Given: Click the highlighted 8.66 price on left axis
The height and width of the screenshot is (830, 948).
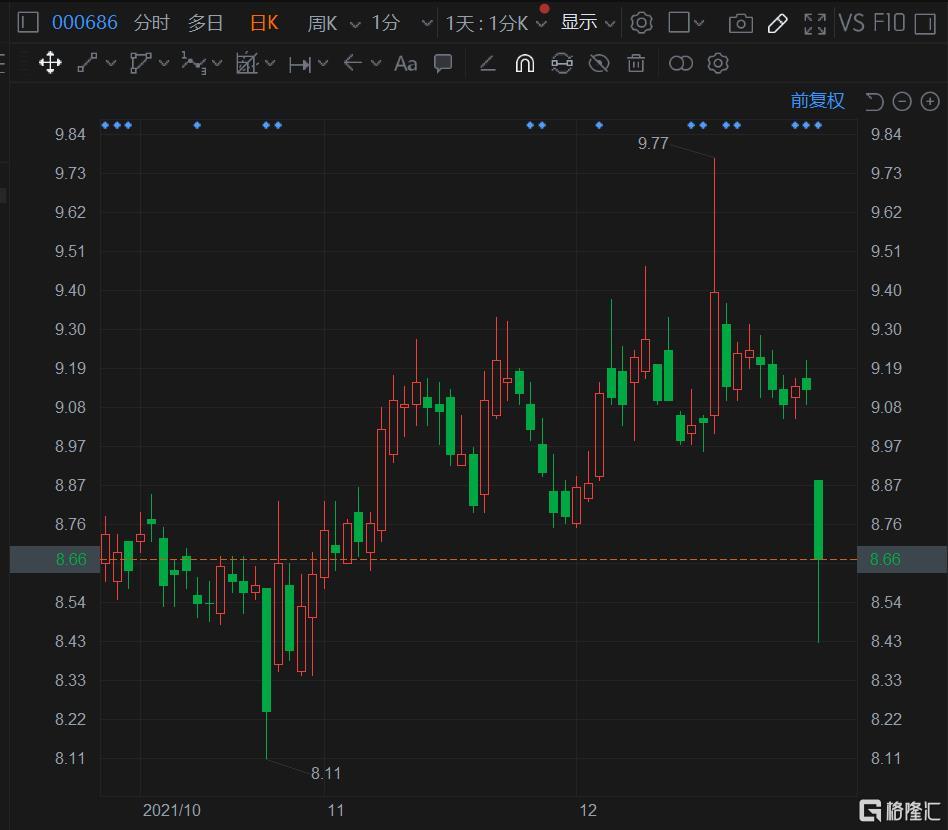Looking at the screenshot, I should click(71, 559).
